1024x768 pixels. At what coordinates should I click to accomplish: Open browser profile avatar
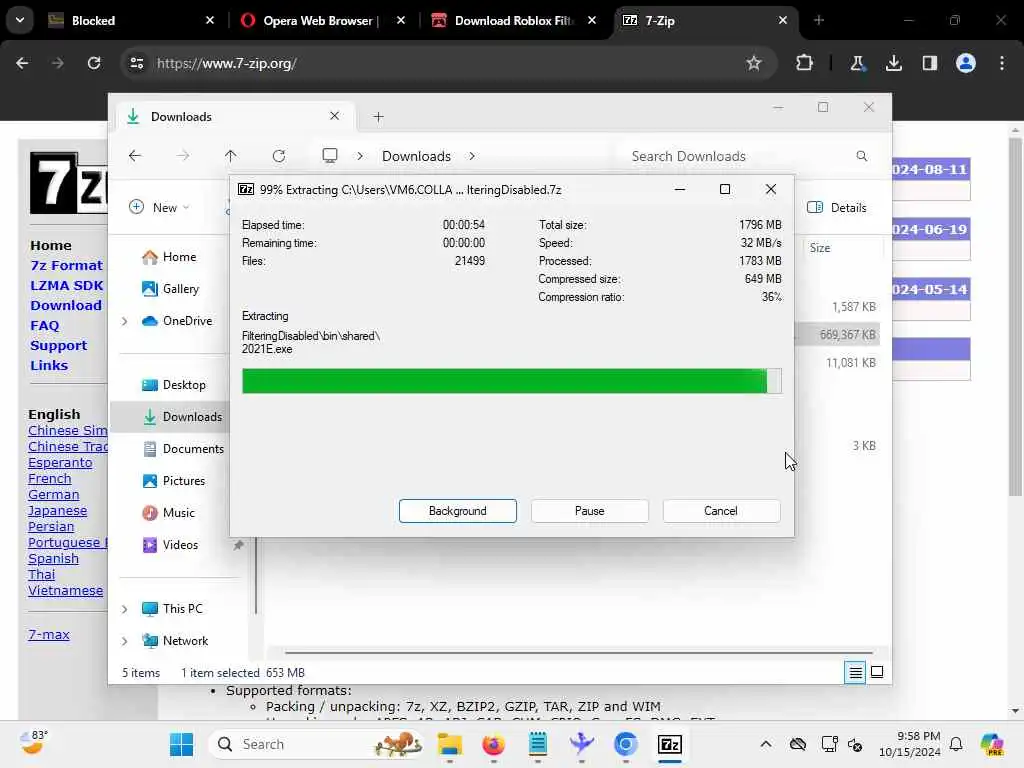(966, 63)
